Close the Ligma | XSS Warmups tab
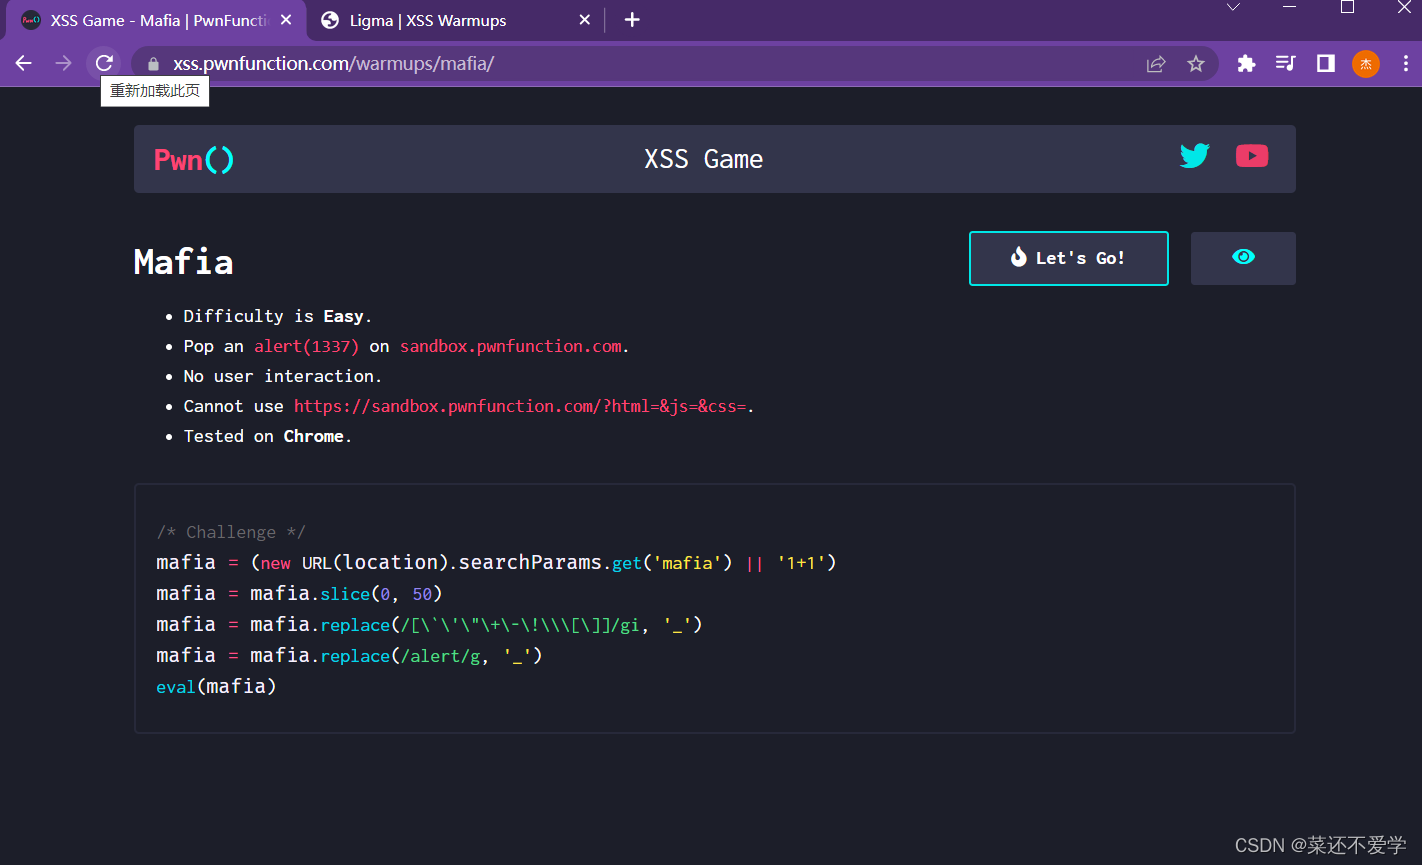This screenshot has width=1422, height=865. (585, 20)
